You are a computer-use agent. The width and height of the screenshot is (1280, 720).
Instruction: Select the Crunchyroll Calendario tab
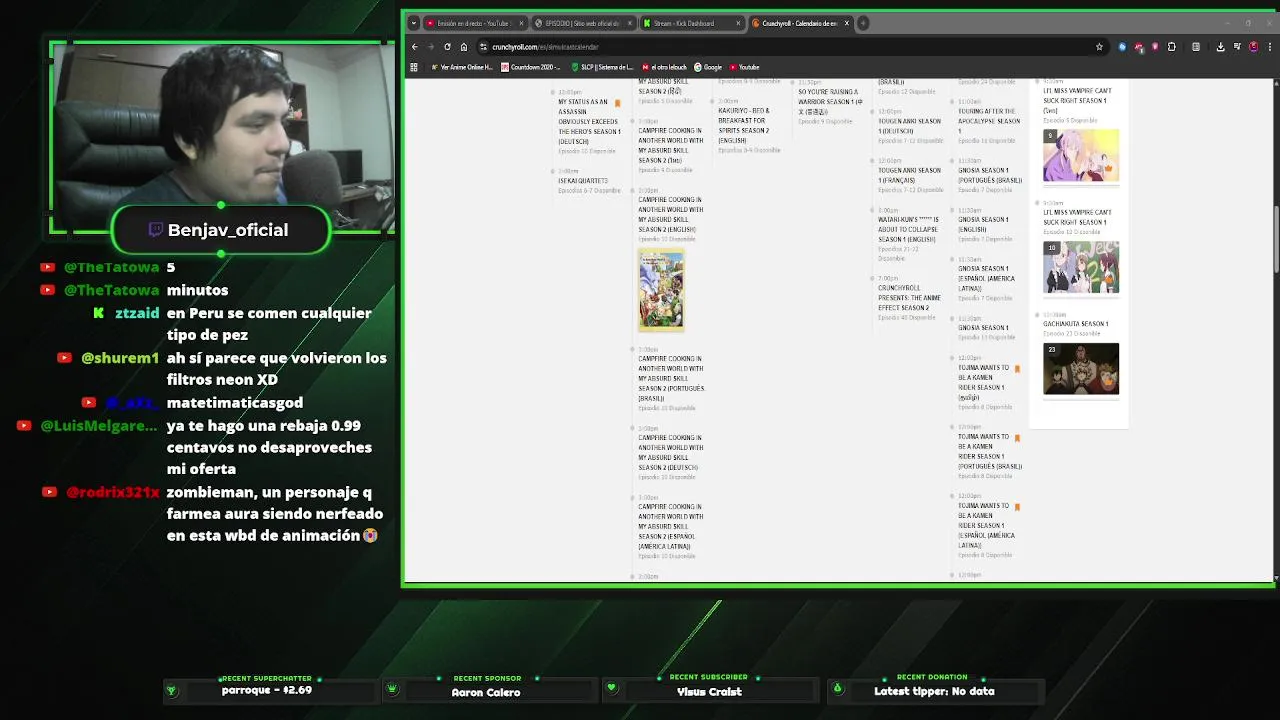pos(801,23)
